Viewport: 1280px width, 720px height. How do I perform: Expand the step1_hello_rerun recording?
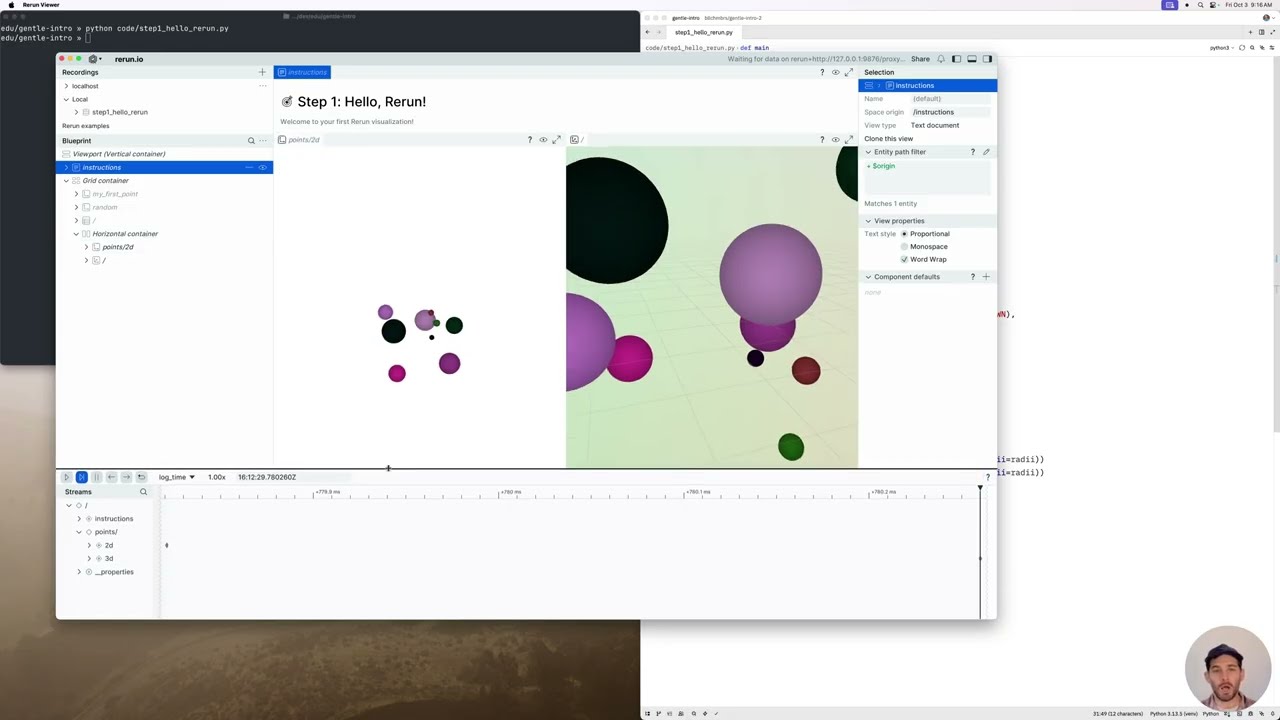[x=76, y=112]
